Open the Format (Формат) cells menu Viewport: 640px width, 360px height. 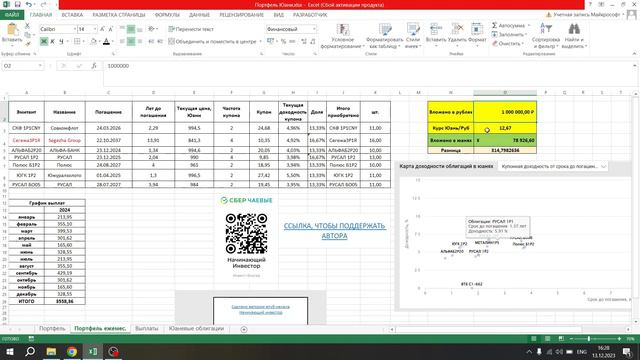tap(477, 34)
